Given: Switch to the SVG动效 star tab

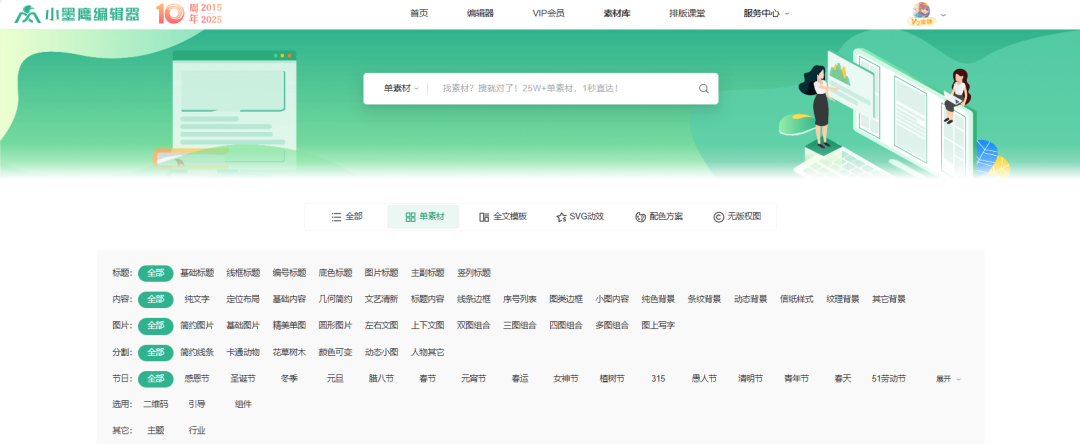Looking at the screenshot, I should click(x=580, y=216).
